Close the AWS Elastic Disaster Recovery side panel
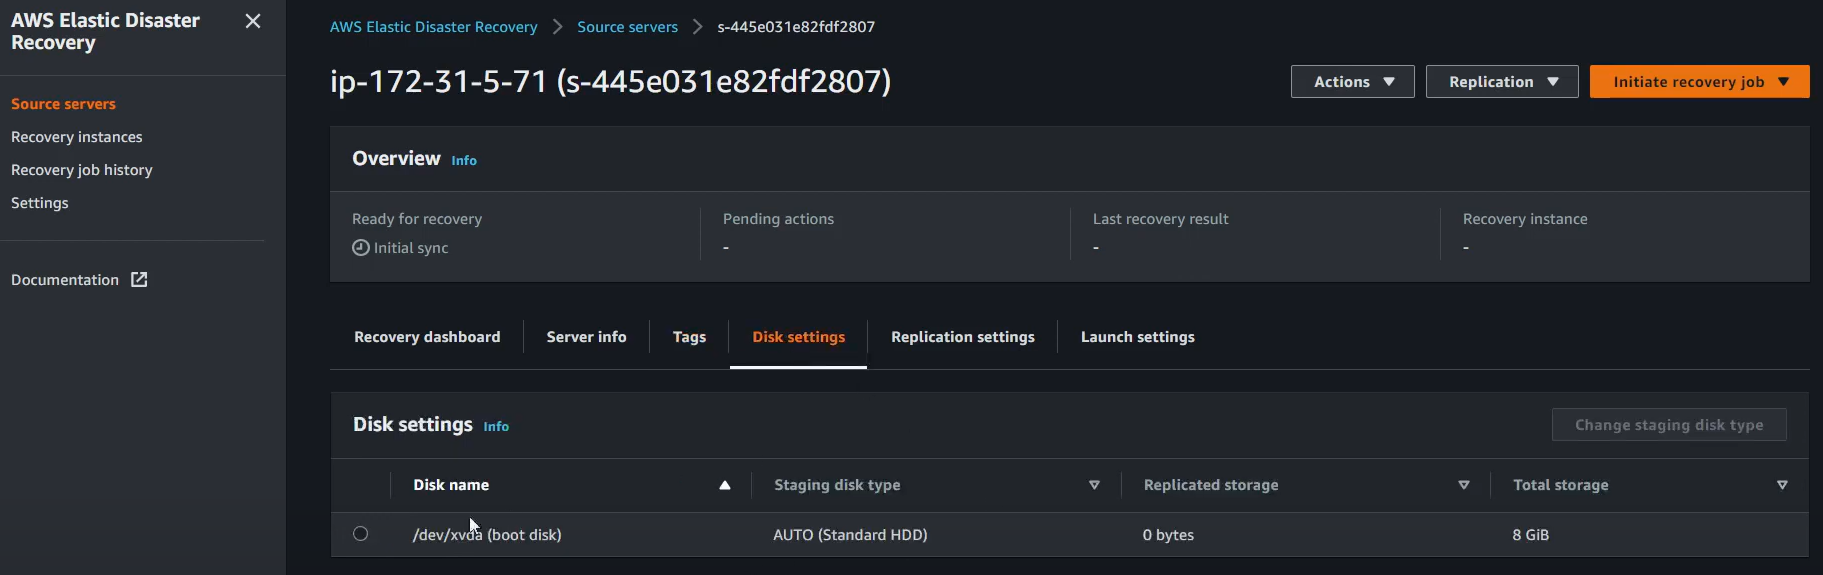1823x575 pixels. pos(253,21)
